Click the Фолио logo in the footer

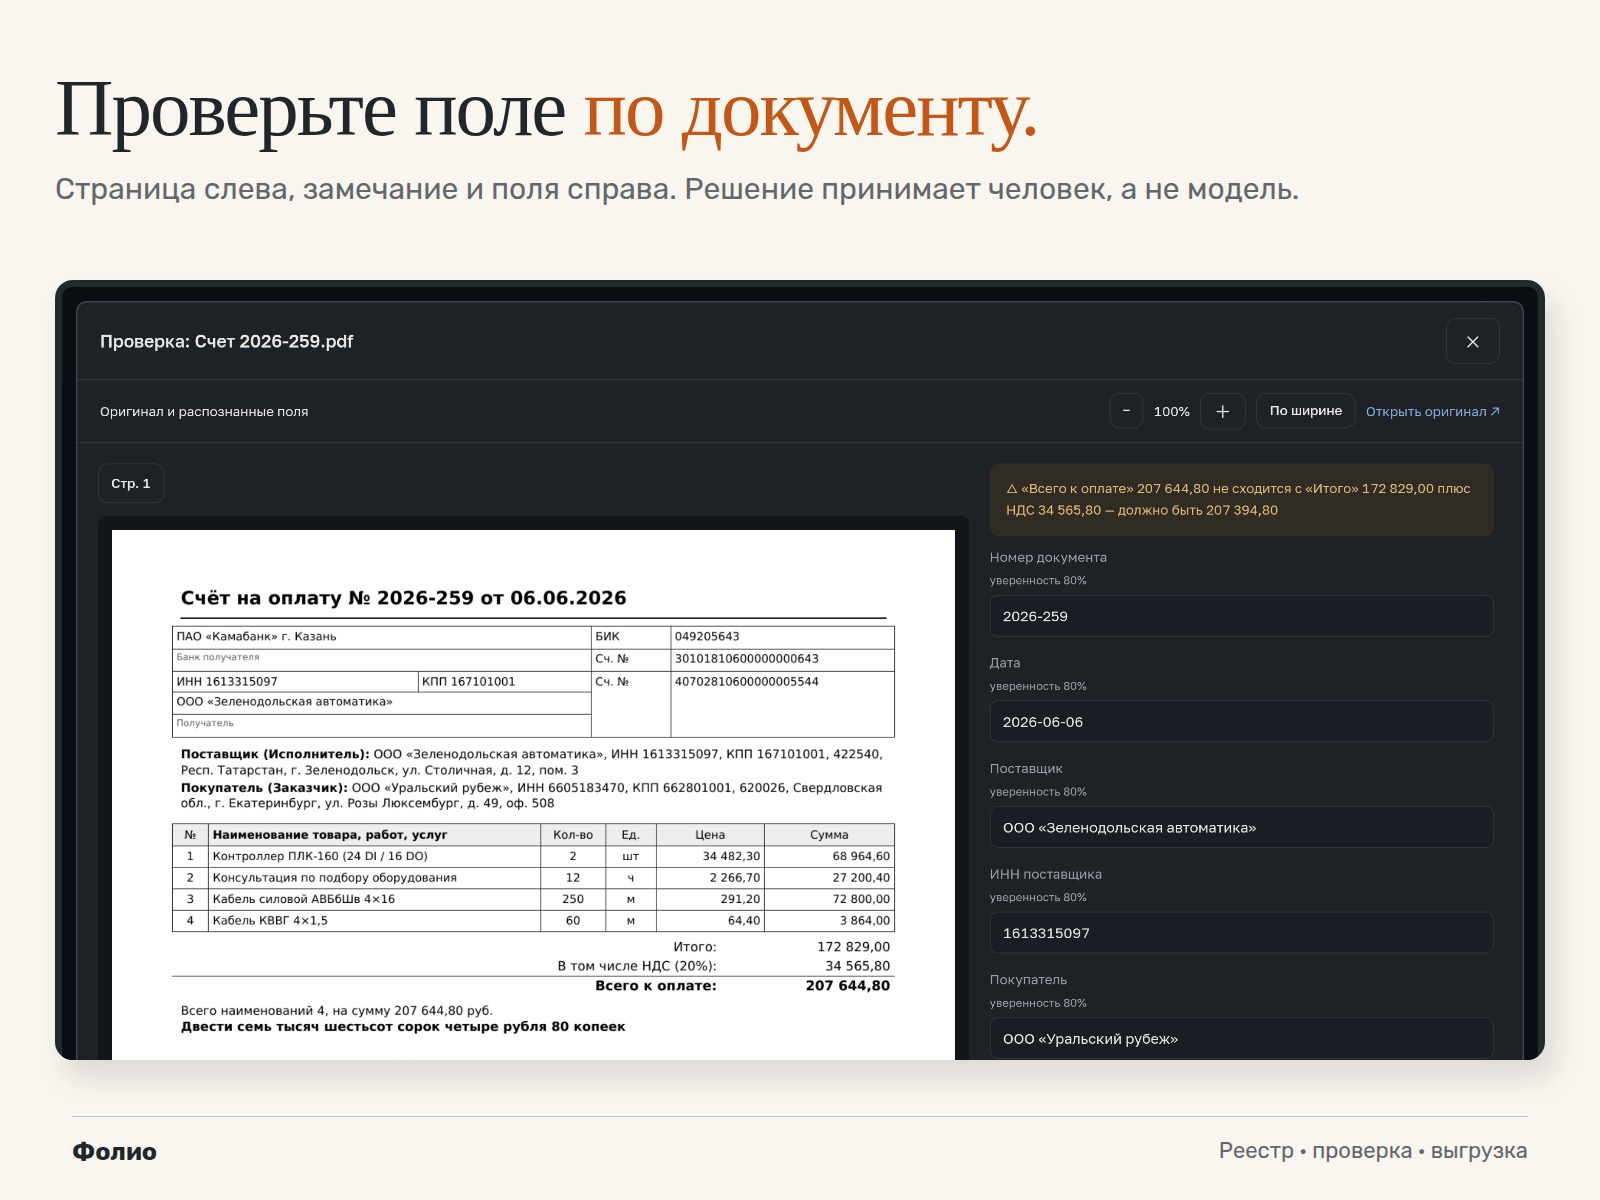(x=115, y=1151)
